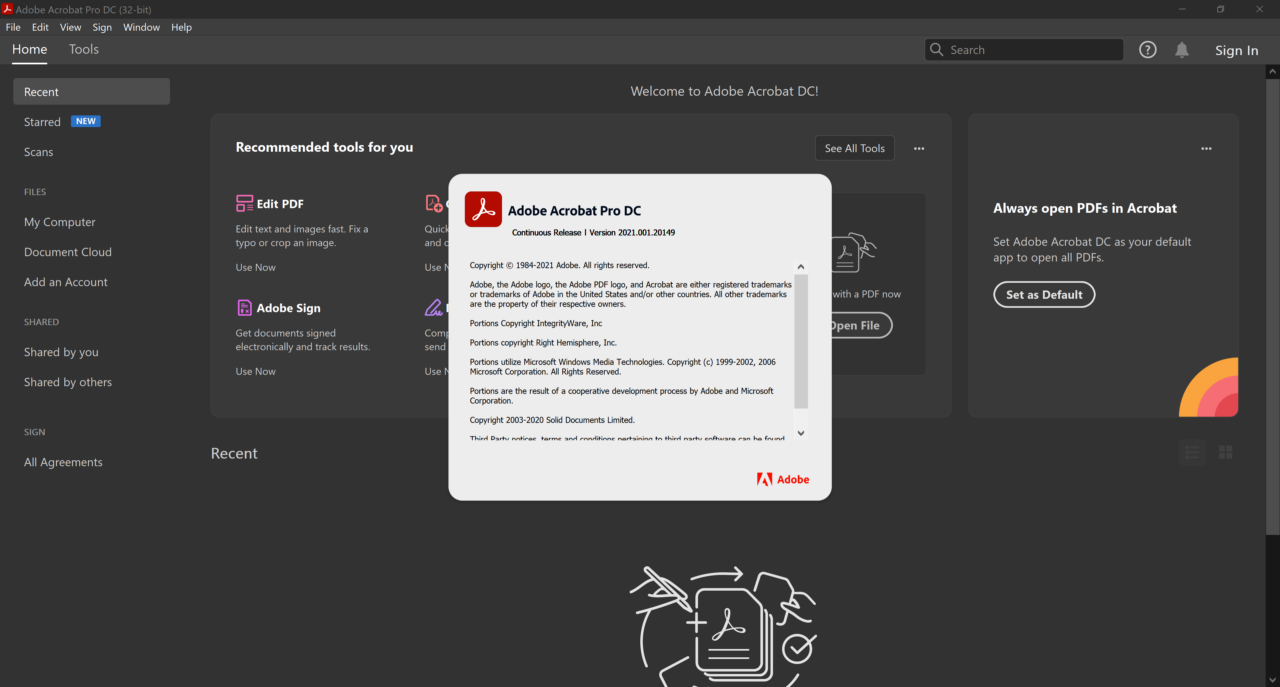1280x687 pixels.
Task: Click the Acrobat logo in About dialog
Action: pyautogui.click(x=483, y=210)
